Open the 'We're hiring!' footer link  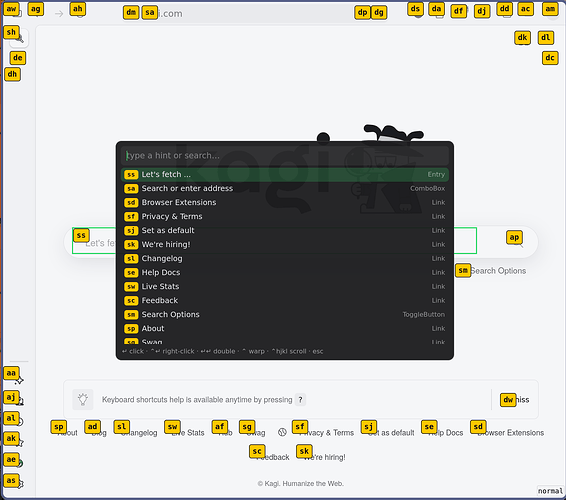point(324,457)
